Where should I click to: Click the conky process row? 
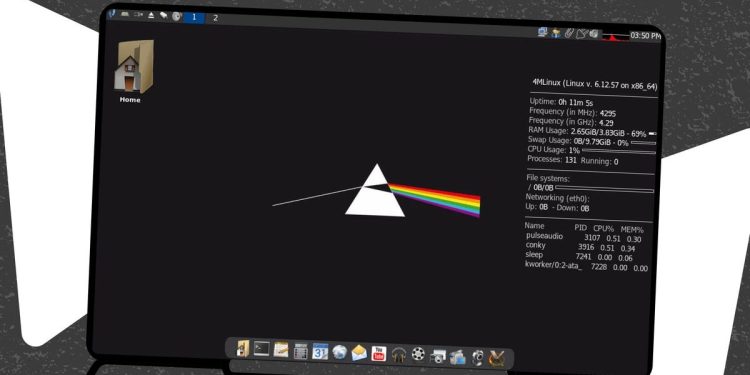tap(579, 247)
